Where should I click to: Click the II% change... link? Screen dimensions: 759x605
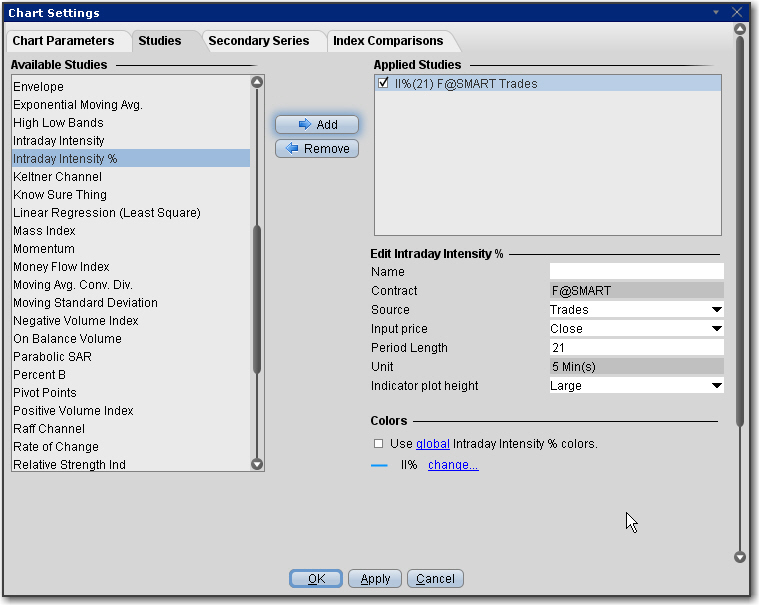tap(453, 465)
